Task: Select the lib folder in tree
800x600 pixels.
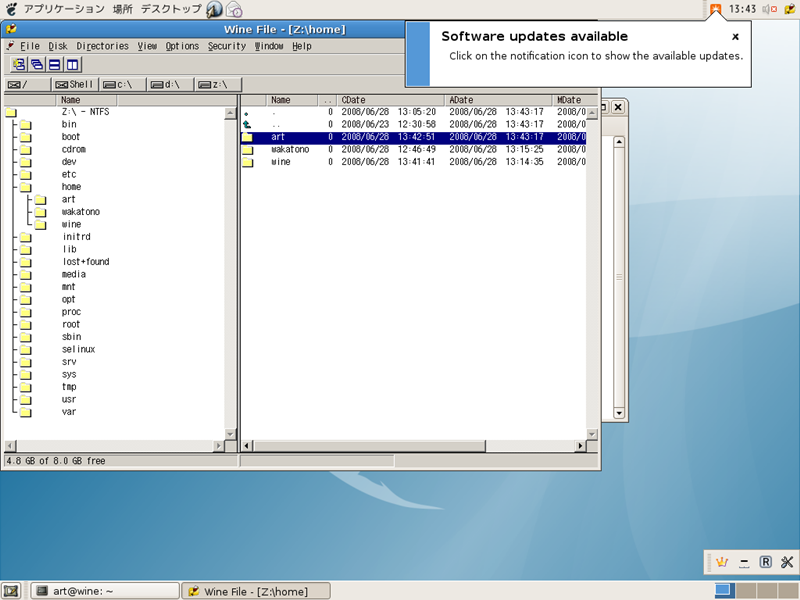Action: 69,249
